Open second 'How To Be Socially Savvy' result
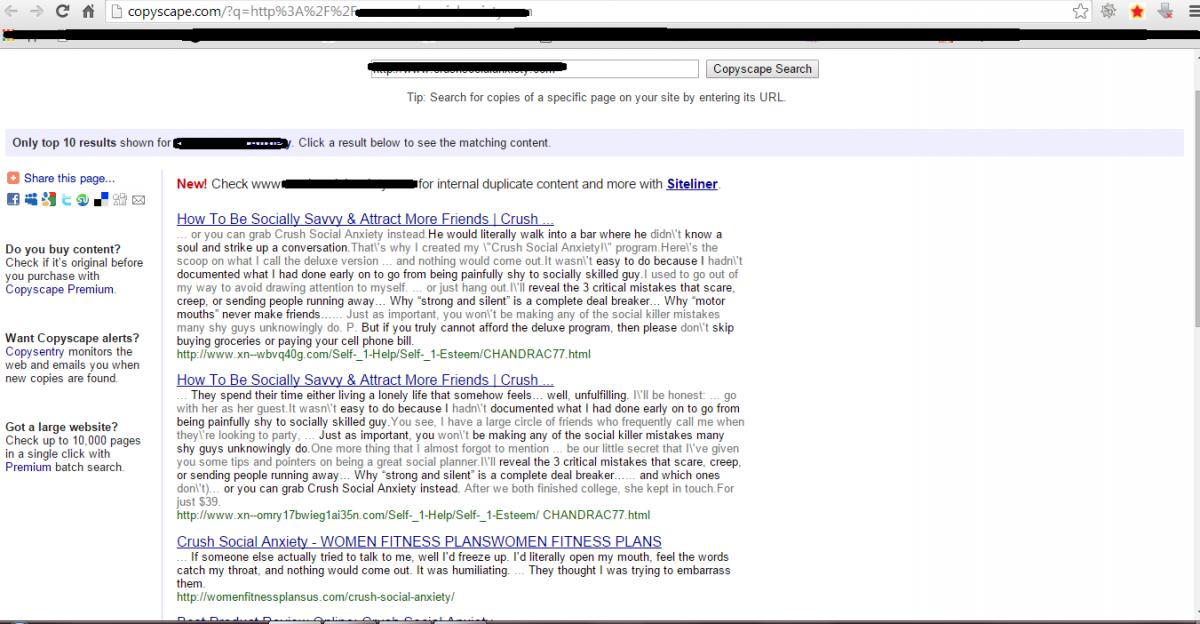 click(x=365, y=380)
